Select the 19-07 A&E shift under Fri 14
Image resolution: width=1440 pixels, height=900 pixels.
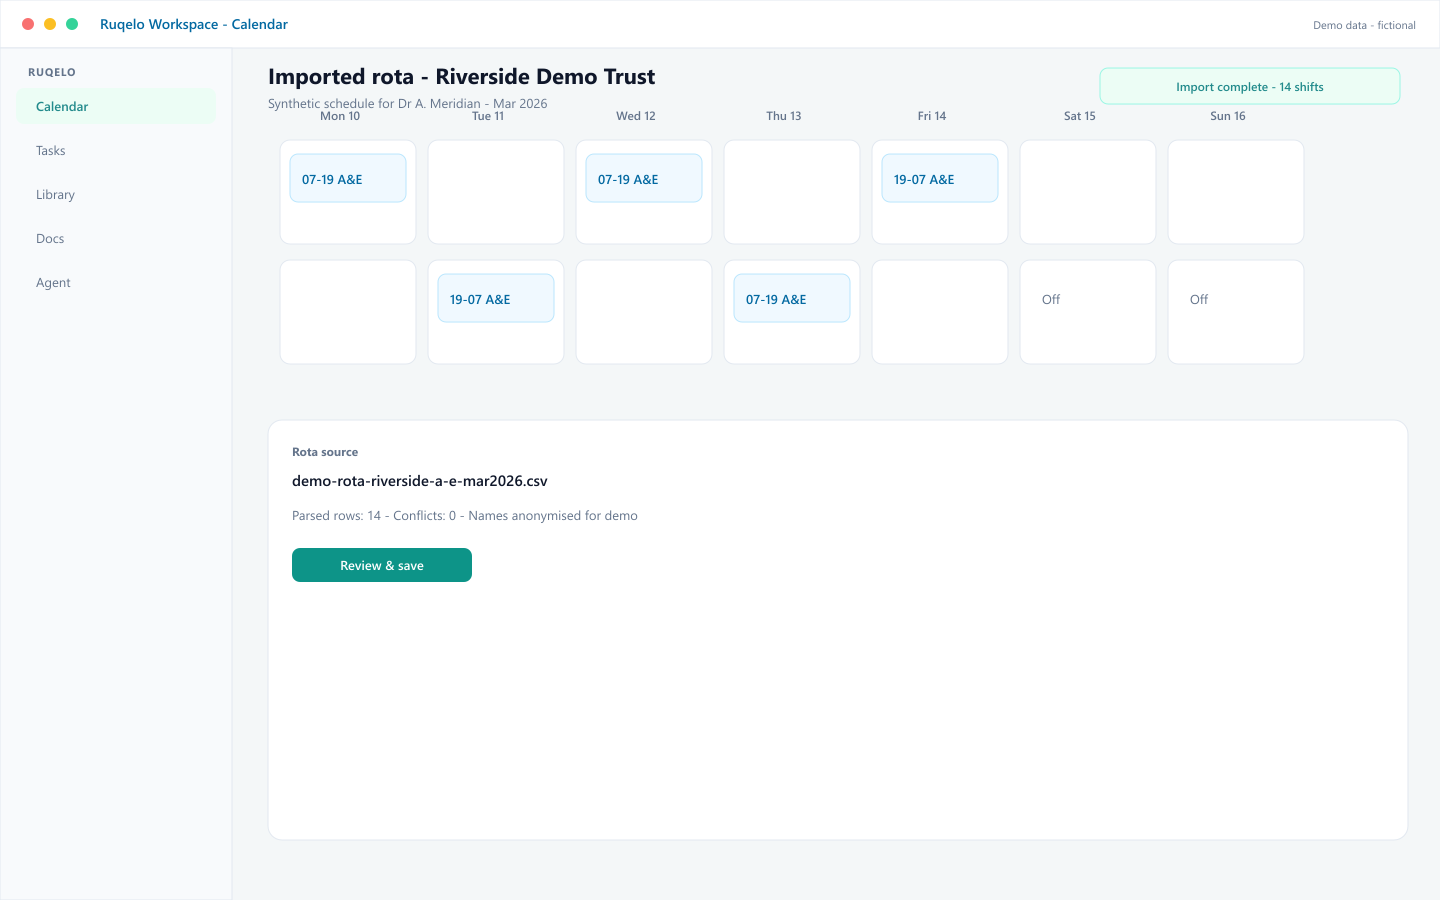(940, 178)
